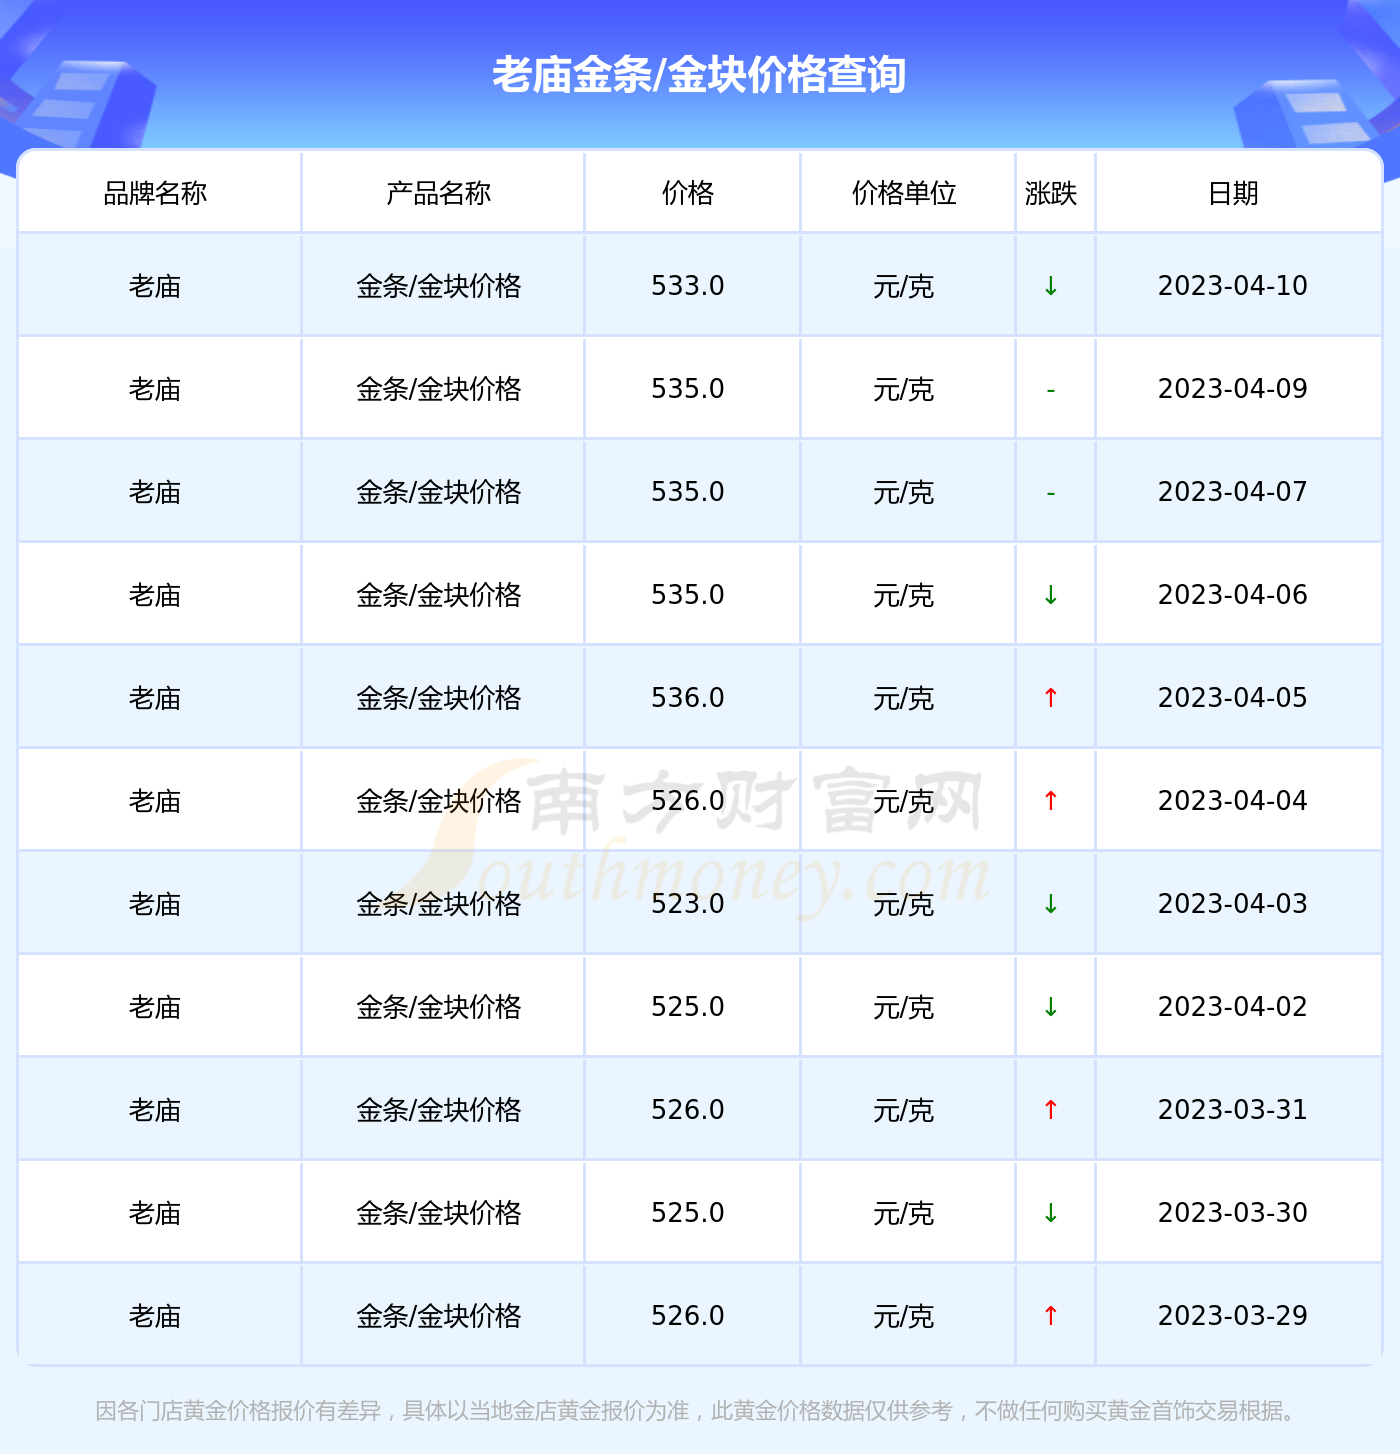Image resolution: width=1400 pixels, height=1455 pixels.
Task: Select the price 523.0
Action: [x=688, y=904]
